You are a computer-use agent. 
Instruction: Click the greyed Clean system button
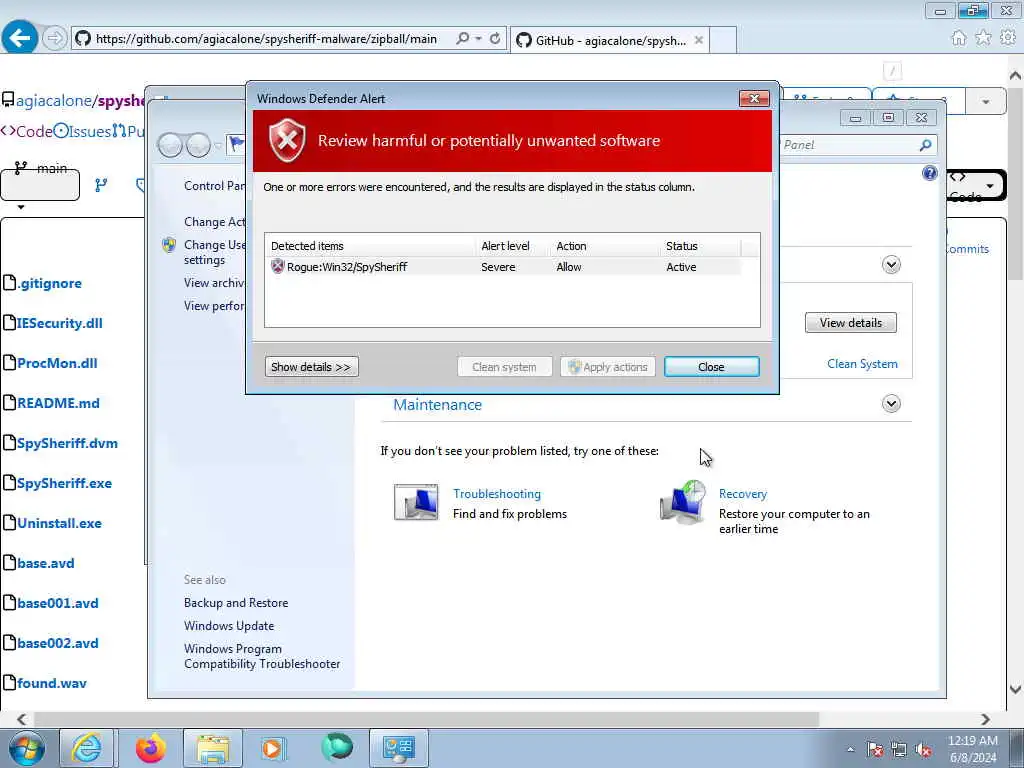(504, 367)
